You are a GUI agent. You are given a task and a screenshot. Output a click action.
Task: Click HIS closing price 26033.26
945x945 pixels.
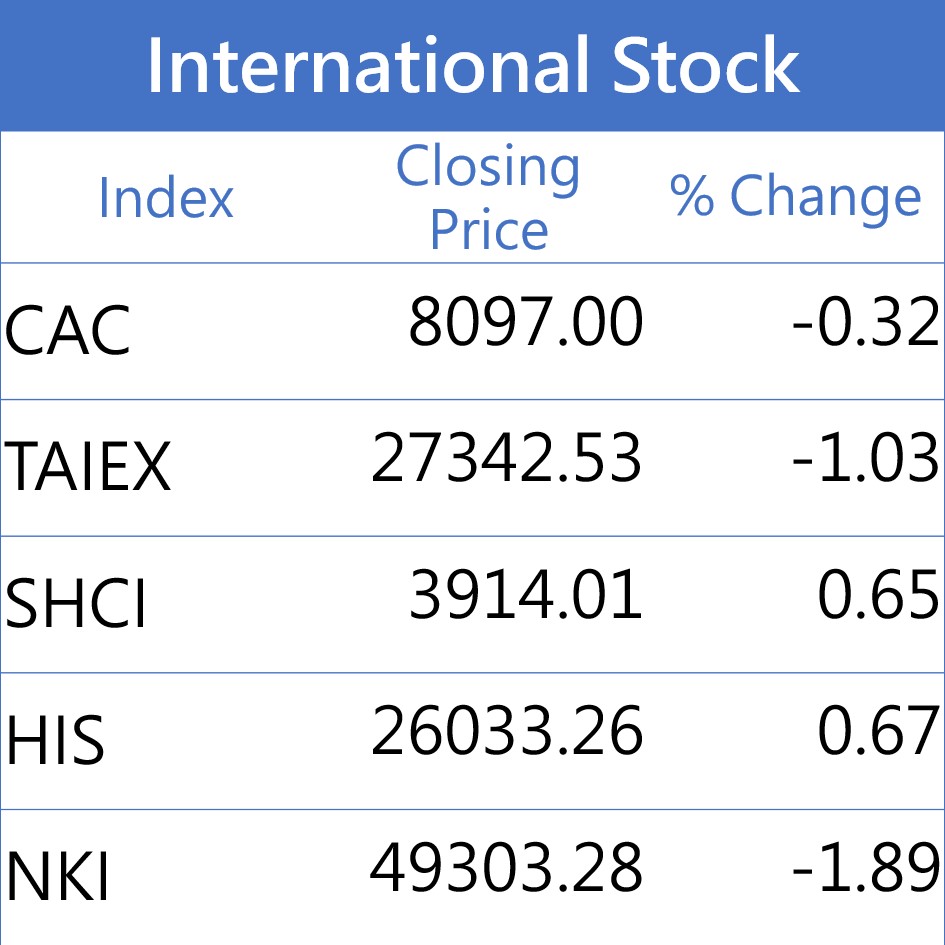(506, 732)
